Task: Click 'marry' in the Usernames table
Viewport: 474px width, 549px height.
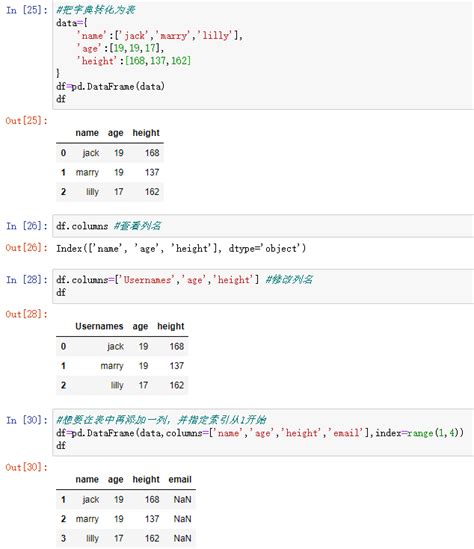Action: (x=112, y=366)
